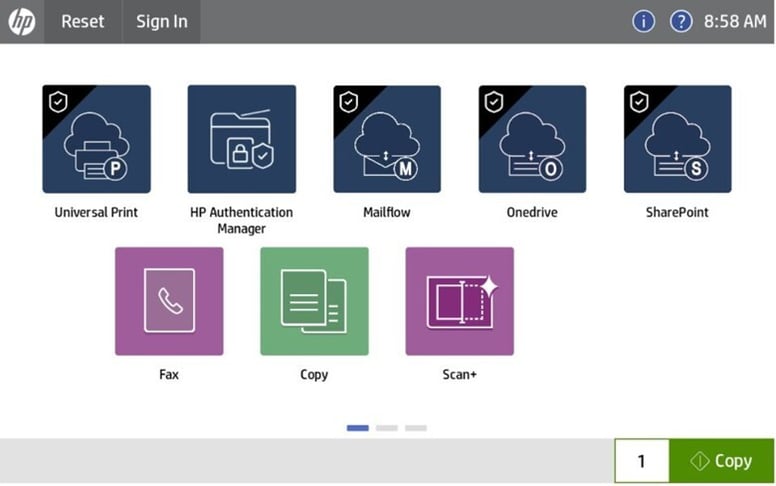Tap the Fax phone icon
This screenshot has height=486, width=776.
click(169, 301)
